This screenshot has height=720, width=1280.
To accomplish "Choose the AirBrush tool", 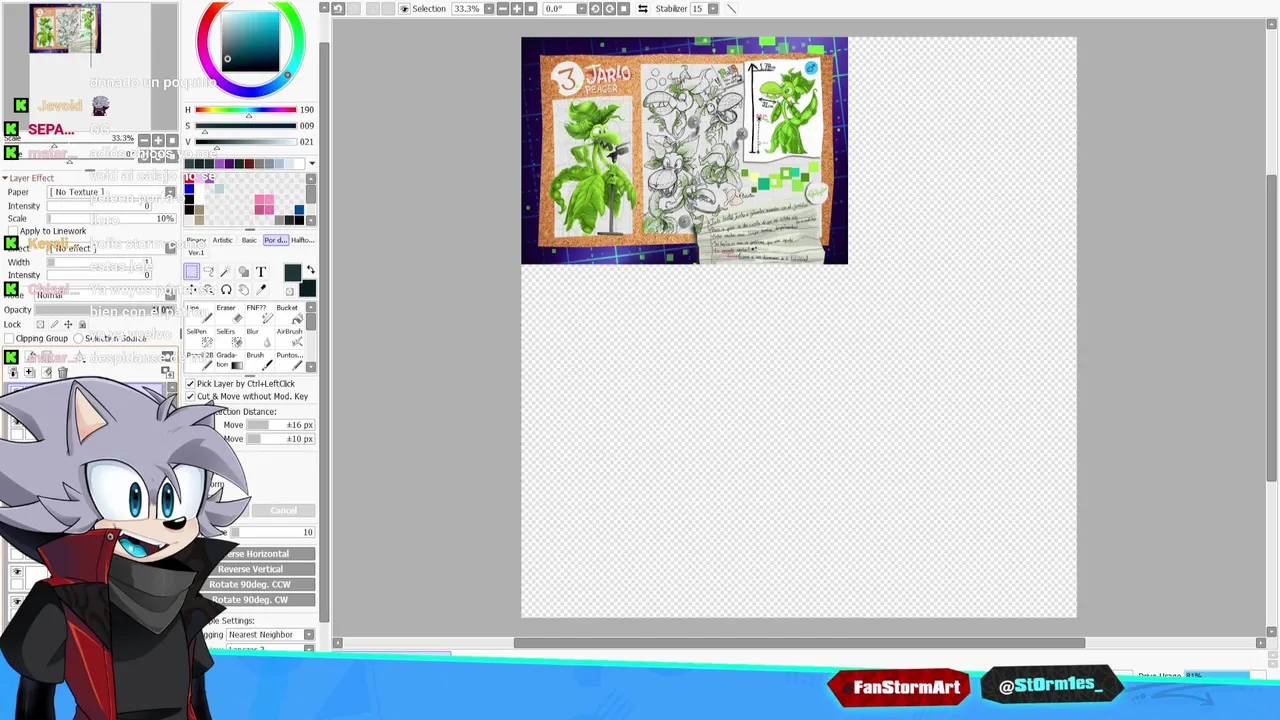I will coord(289,338).
